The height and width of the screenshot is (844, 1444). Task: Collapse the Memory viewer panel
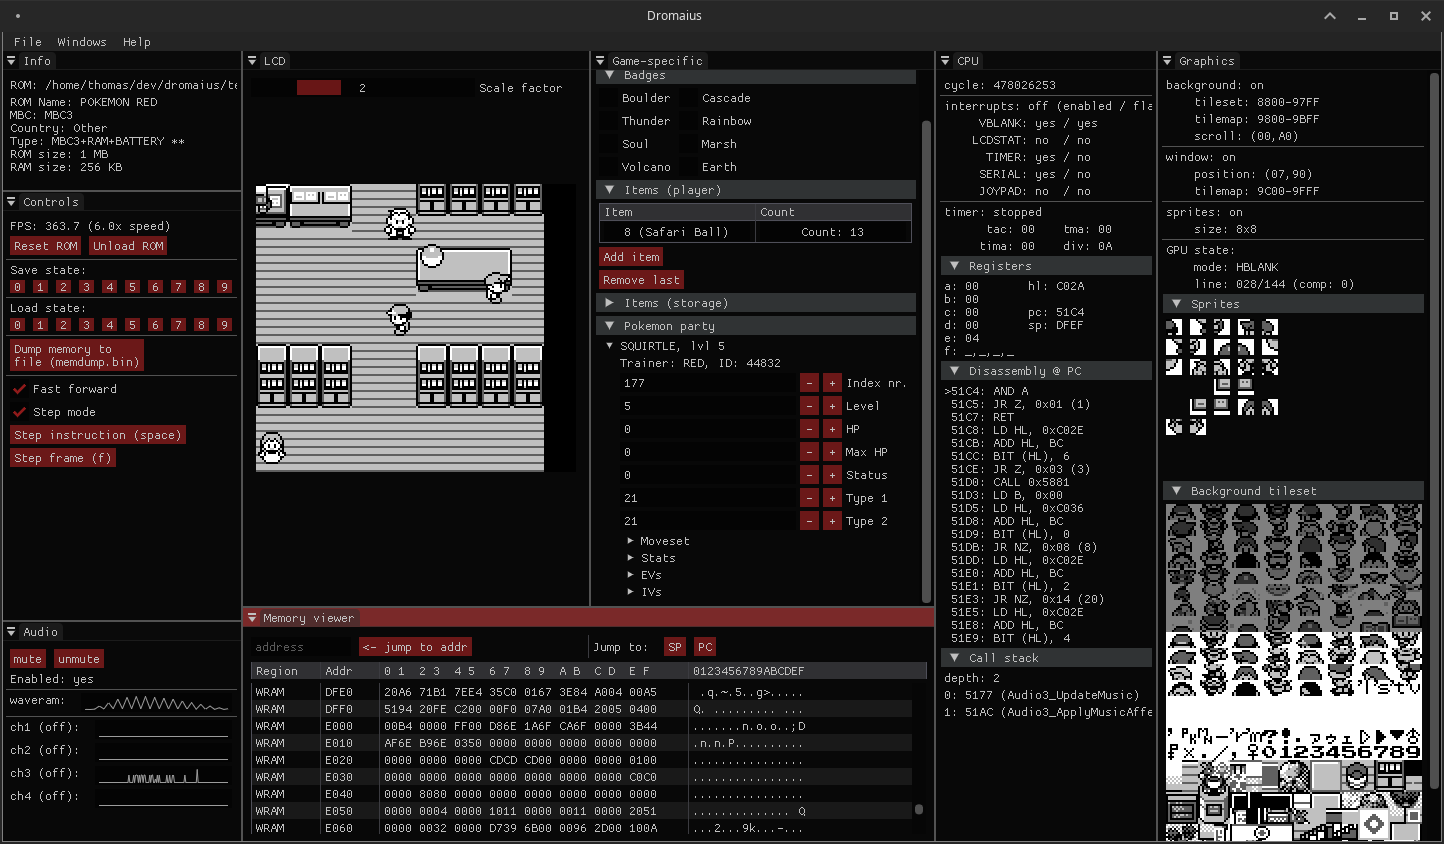(252, 618)
